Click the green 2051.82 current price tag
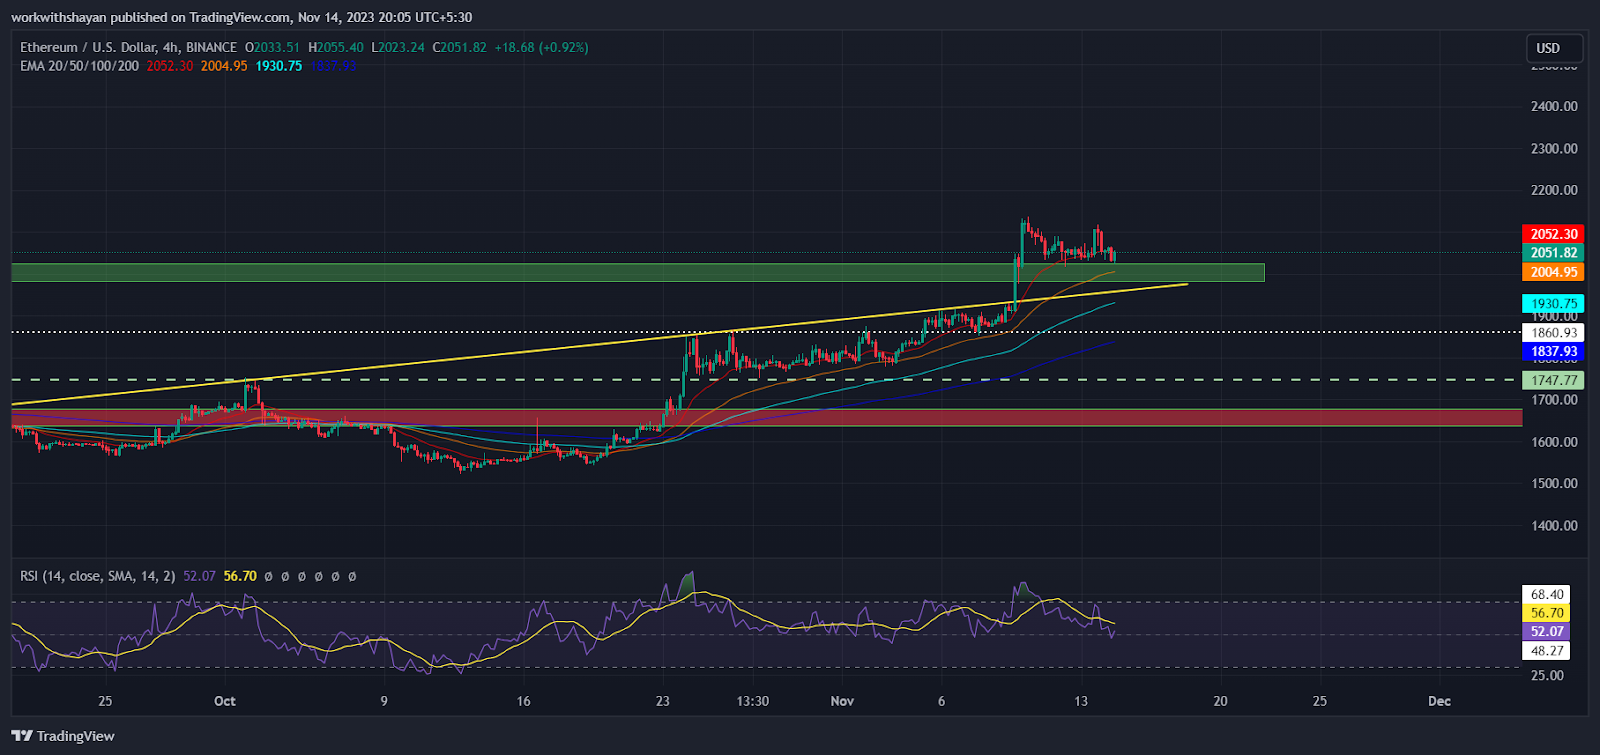This screenshot has width=1600, height=755. pyautogui.click(x=1553, y=253)
